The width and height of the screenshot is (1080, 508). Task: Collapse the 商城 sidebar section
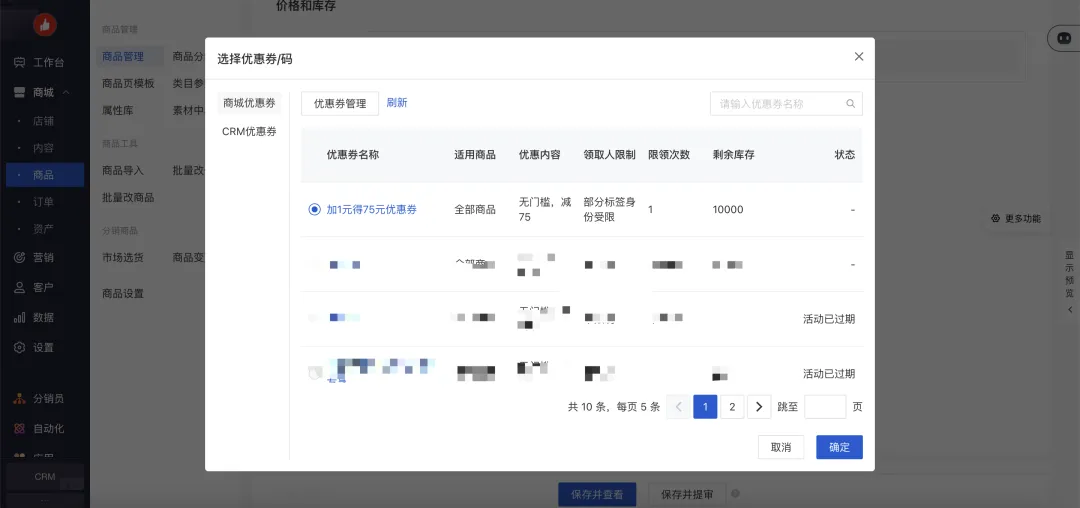pyautogui.click(x=66, y=93)
